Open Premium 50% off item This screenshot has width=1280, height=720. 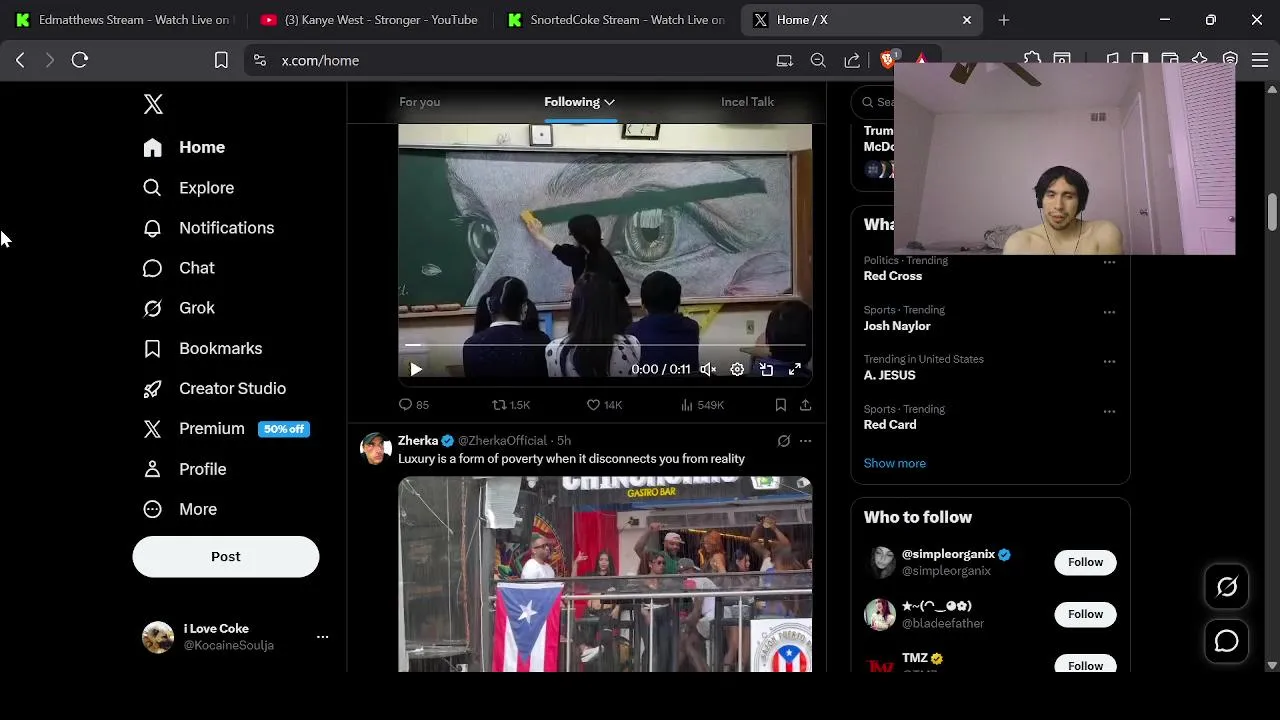click(x=226, y=429)
